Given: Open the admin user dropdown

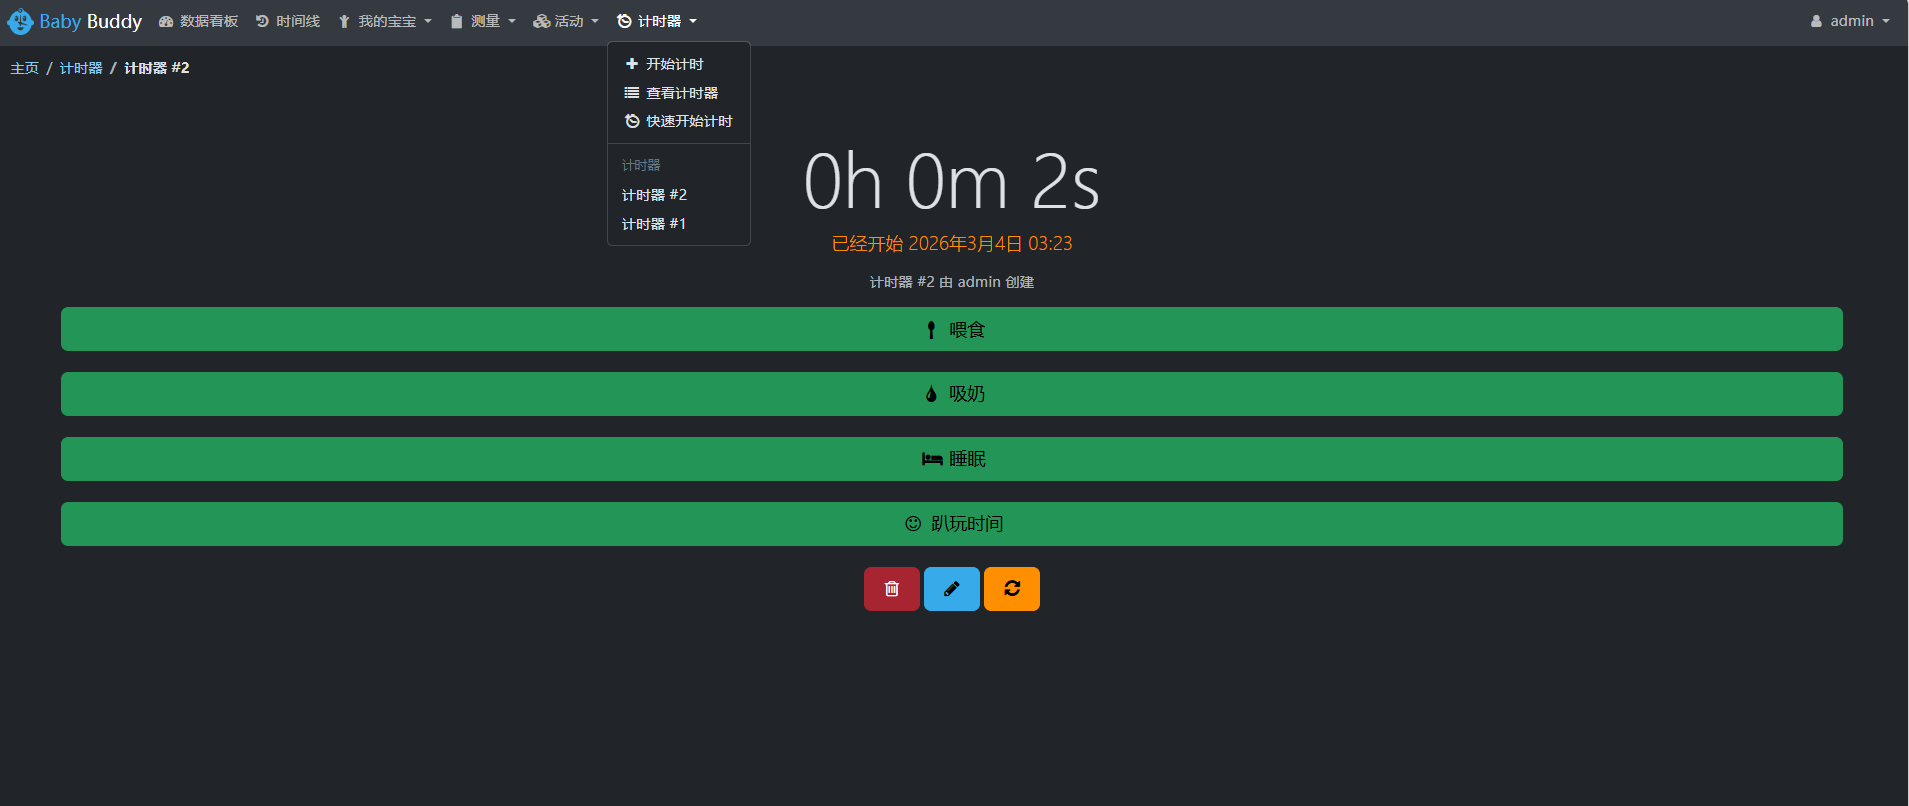Looking at the screenshot, I should point(1850,21).
